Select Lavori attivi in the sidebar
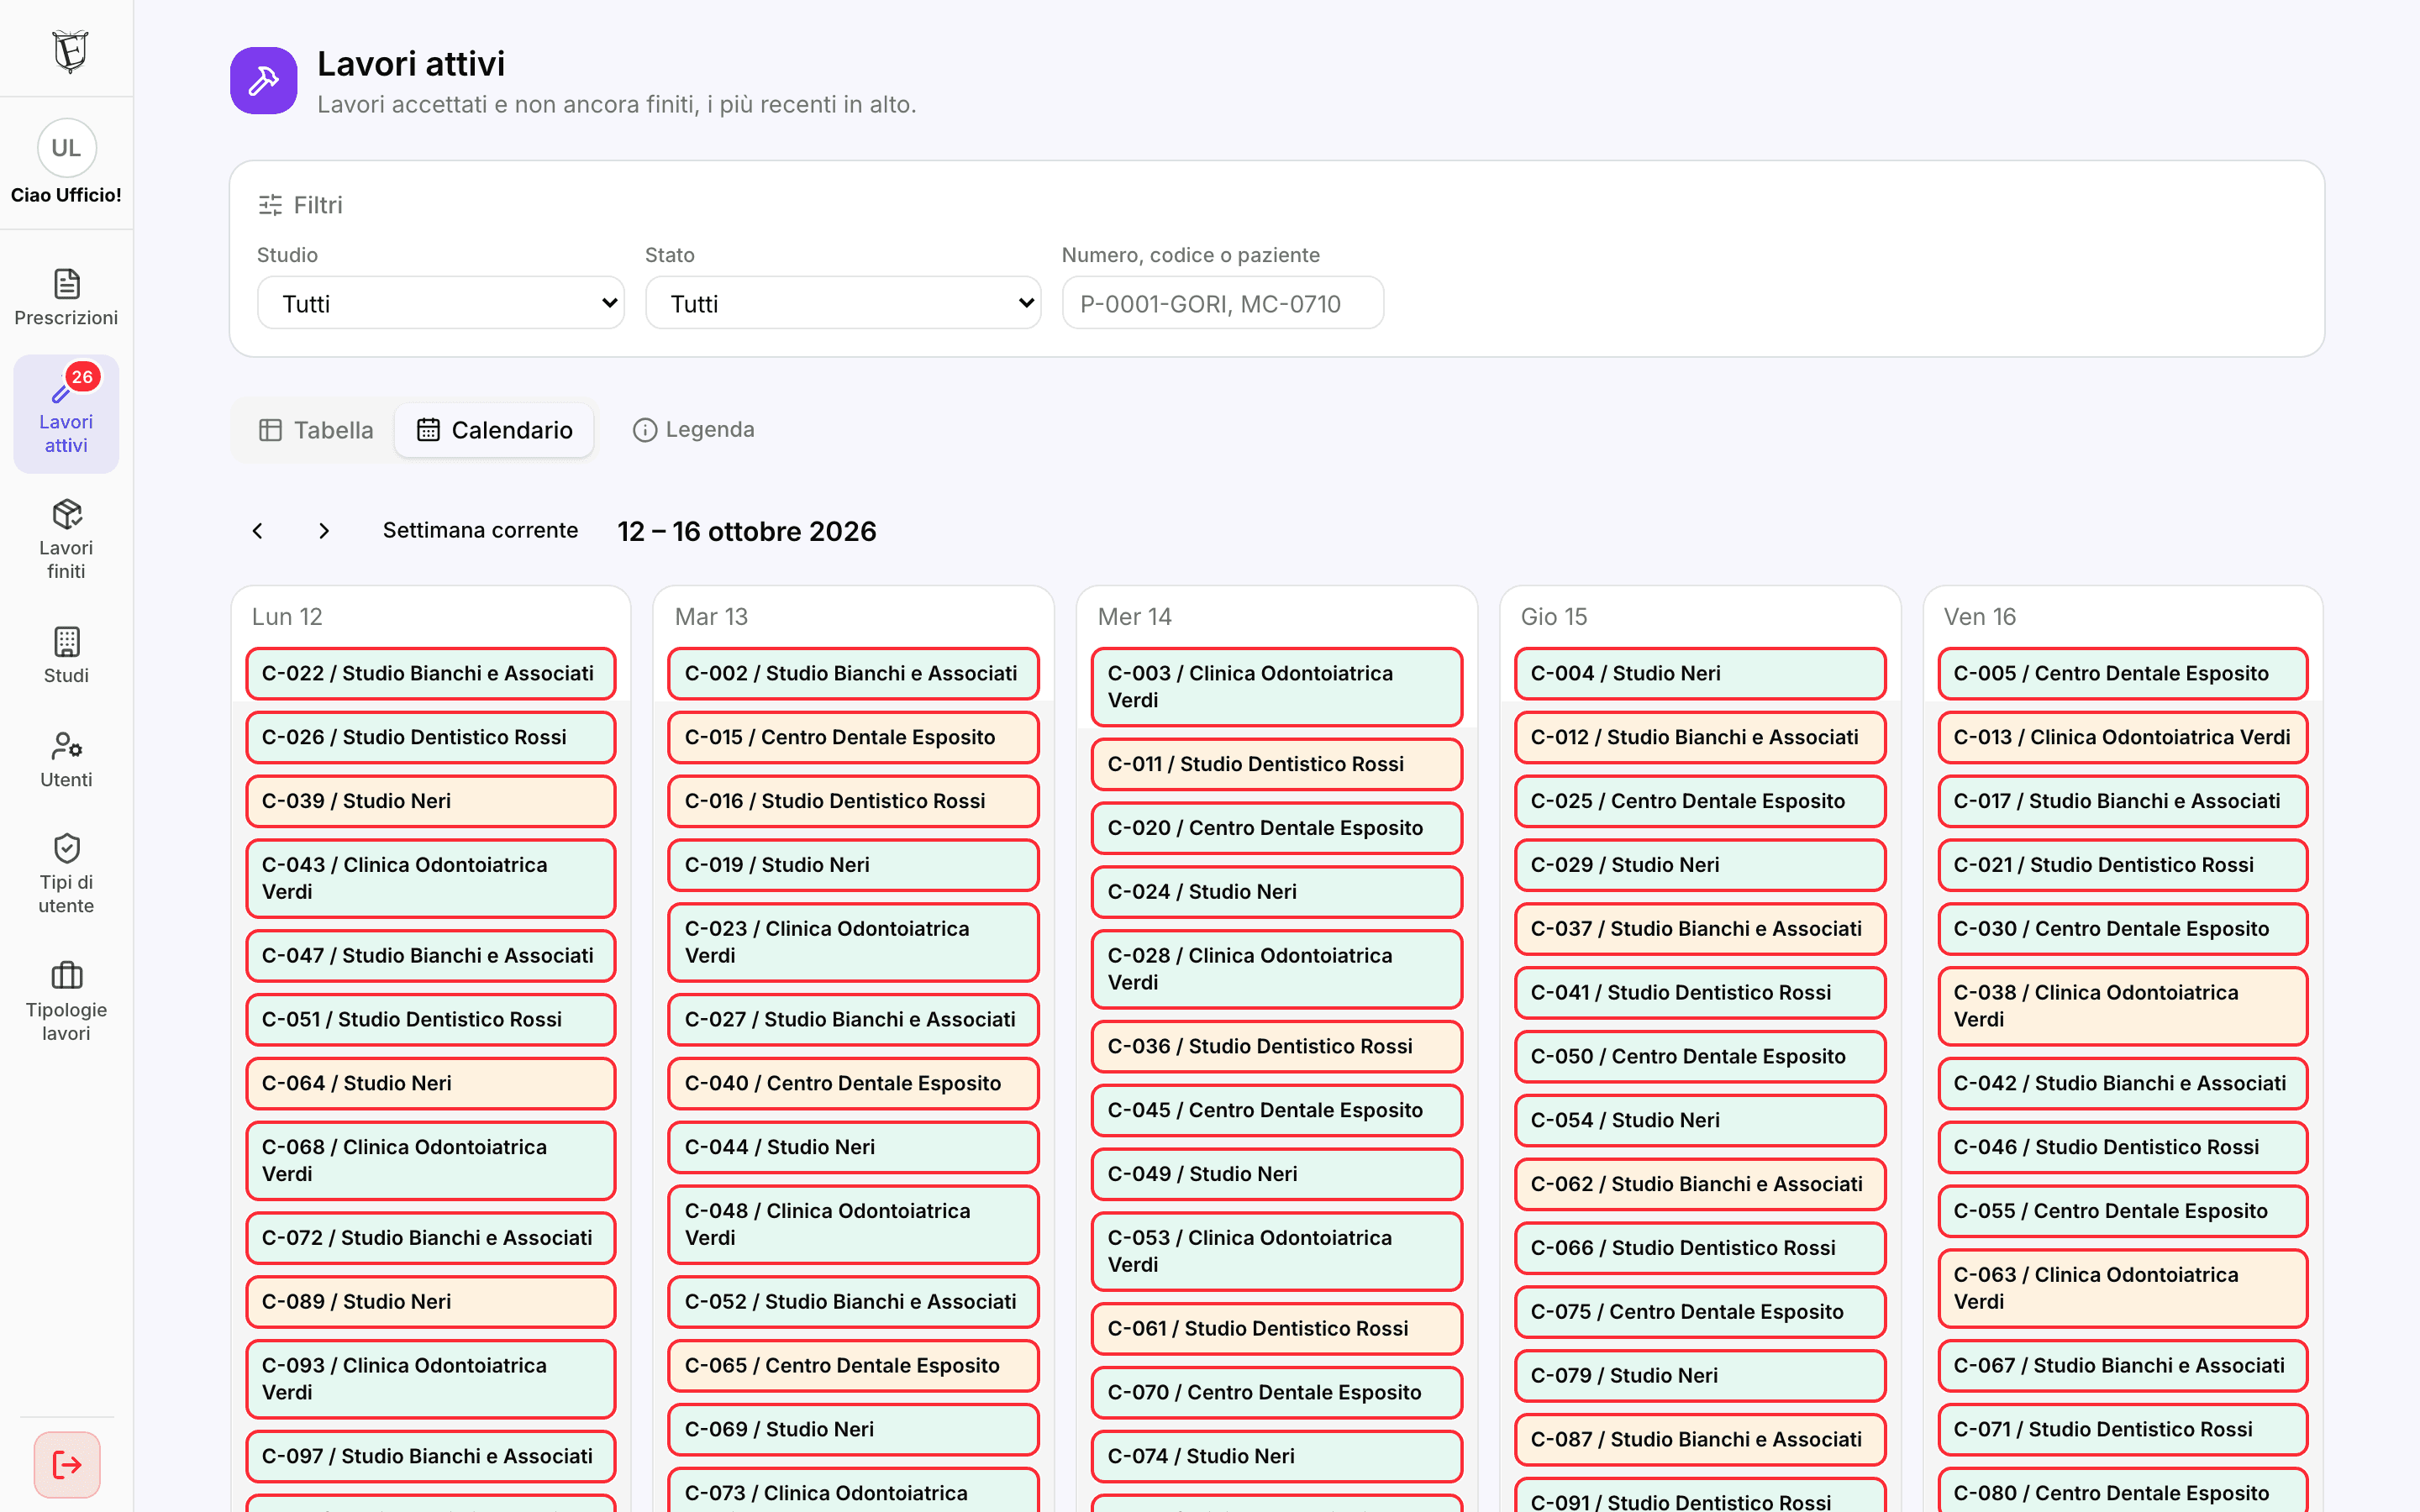This screenshot has height=1512, width=2420. click(x=66, y=415)
